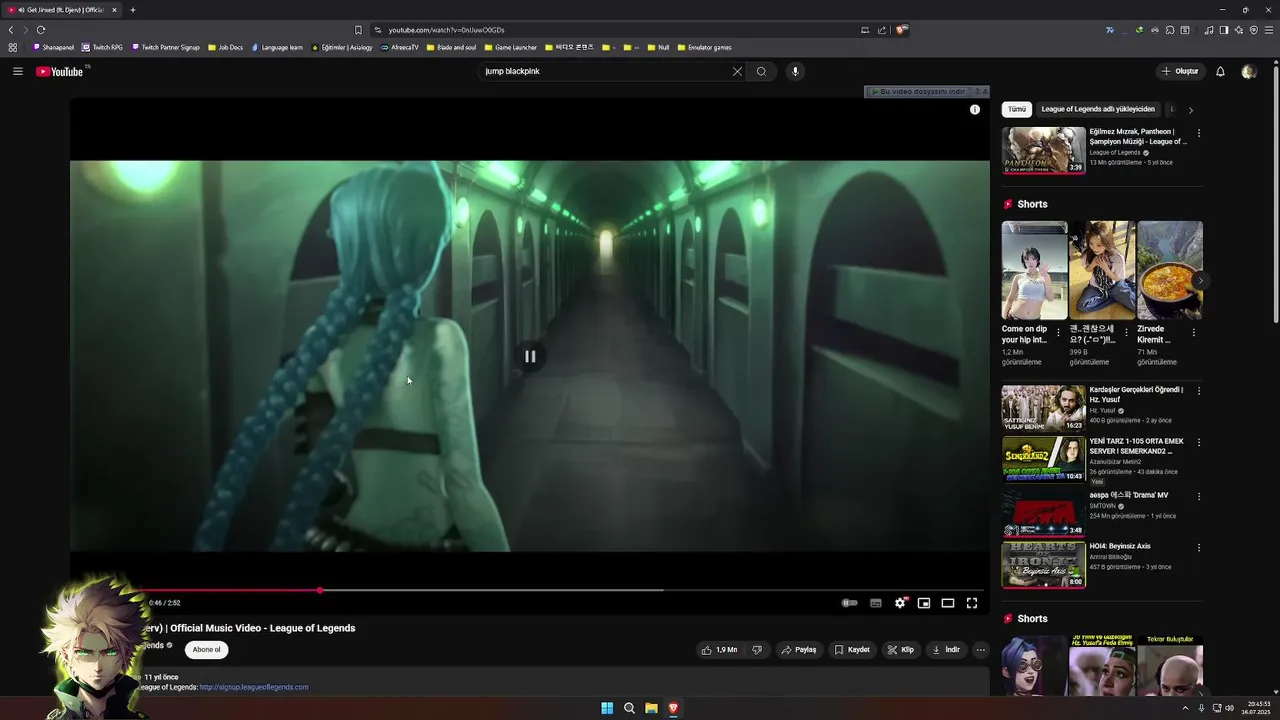Screen dimensions: 1280x720
Task: Open YouTube notifications bell
Action: pyautogui.click(x=1220, y=71)
